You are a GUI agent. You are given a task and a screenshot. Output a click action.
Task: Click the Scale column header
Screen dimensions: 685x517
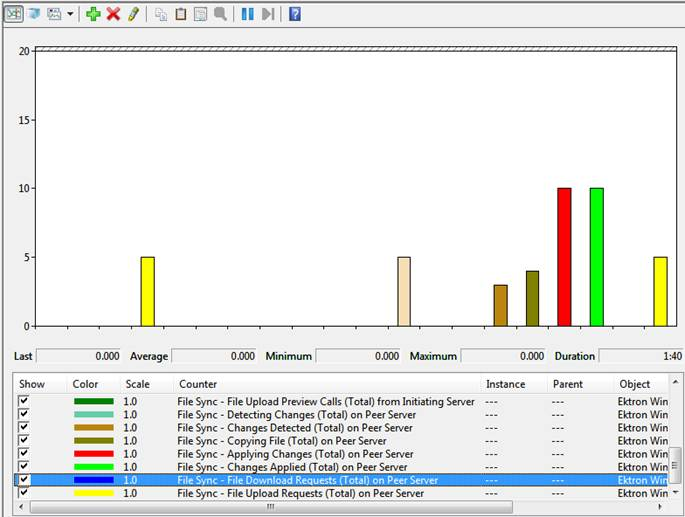(138, 384)
